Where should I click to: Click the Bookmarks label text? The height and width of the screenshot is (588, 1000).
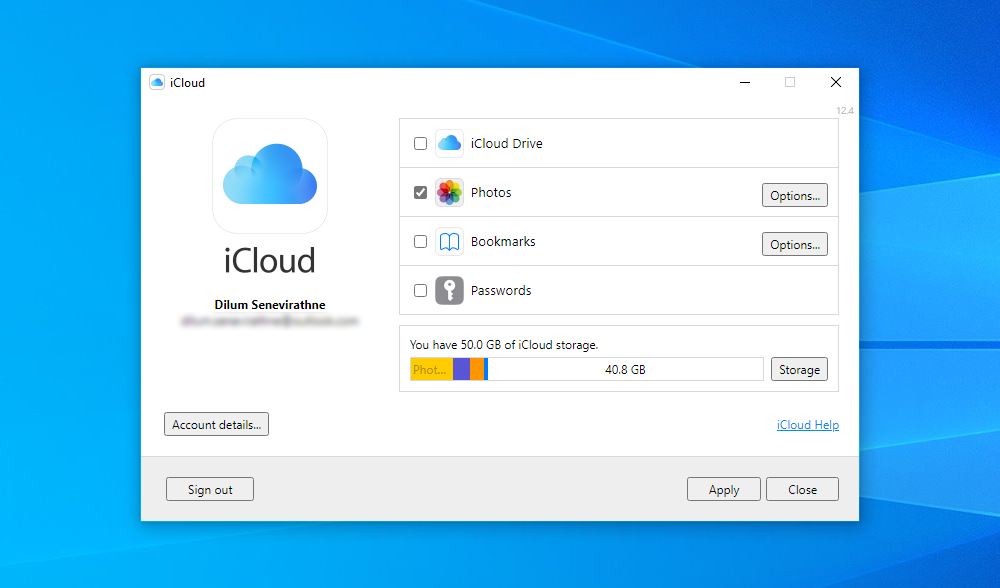click(x=503, y=242)
